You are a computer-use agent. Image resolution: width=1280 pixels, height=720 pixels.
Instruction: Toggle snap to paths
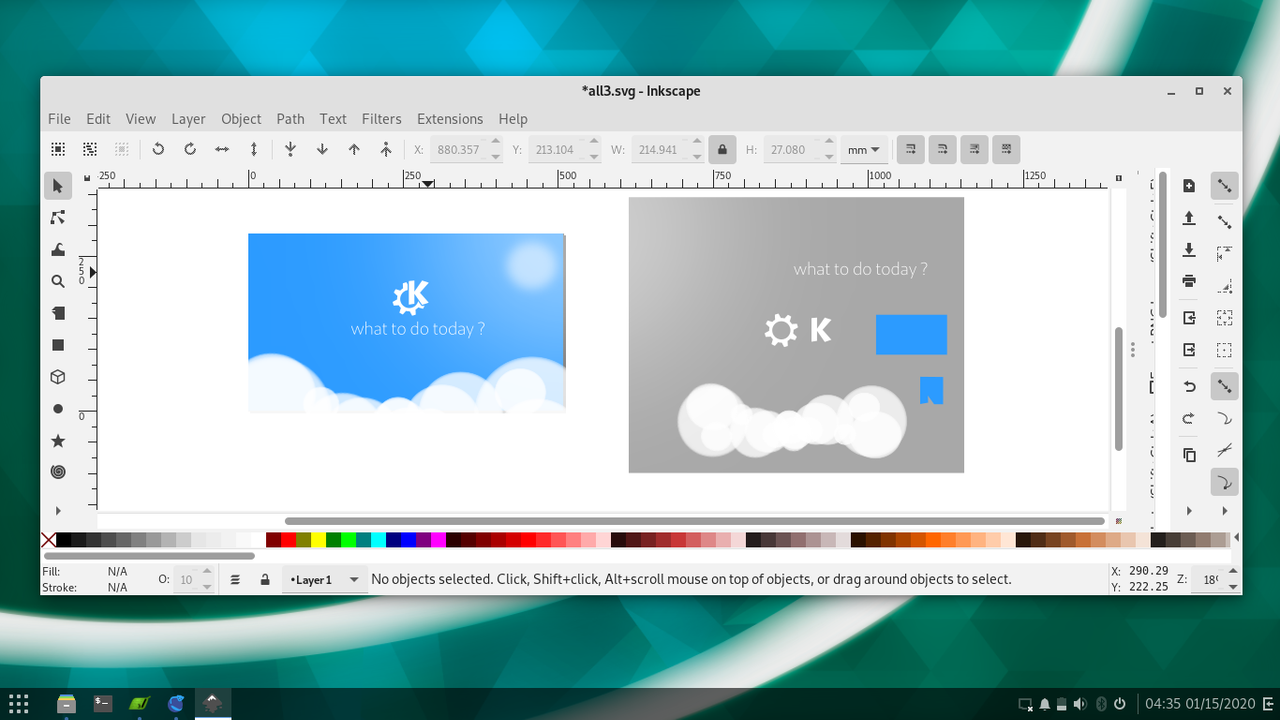pyautogui.click(x=1224, y=418)
